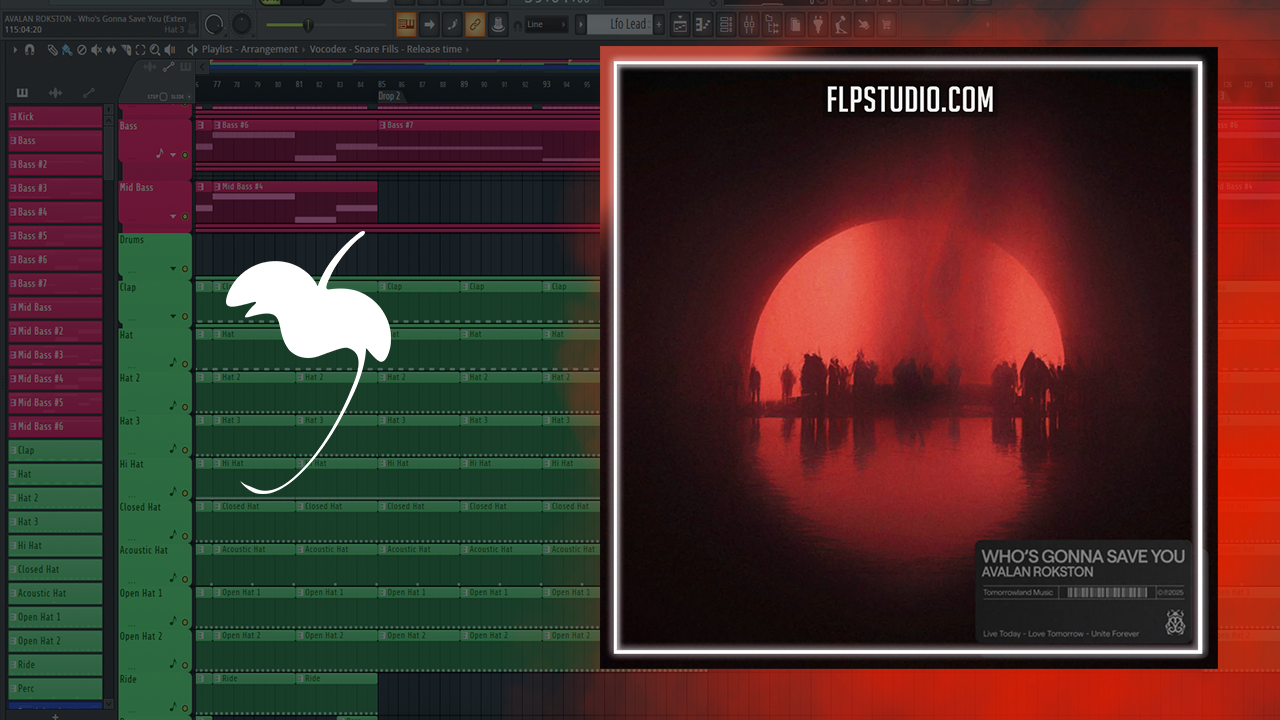
Task: Collapse the Drums group track arrow
Action: pyautogui.click(x=174, y=269)
